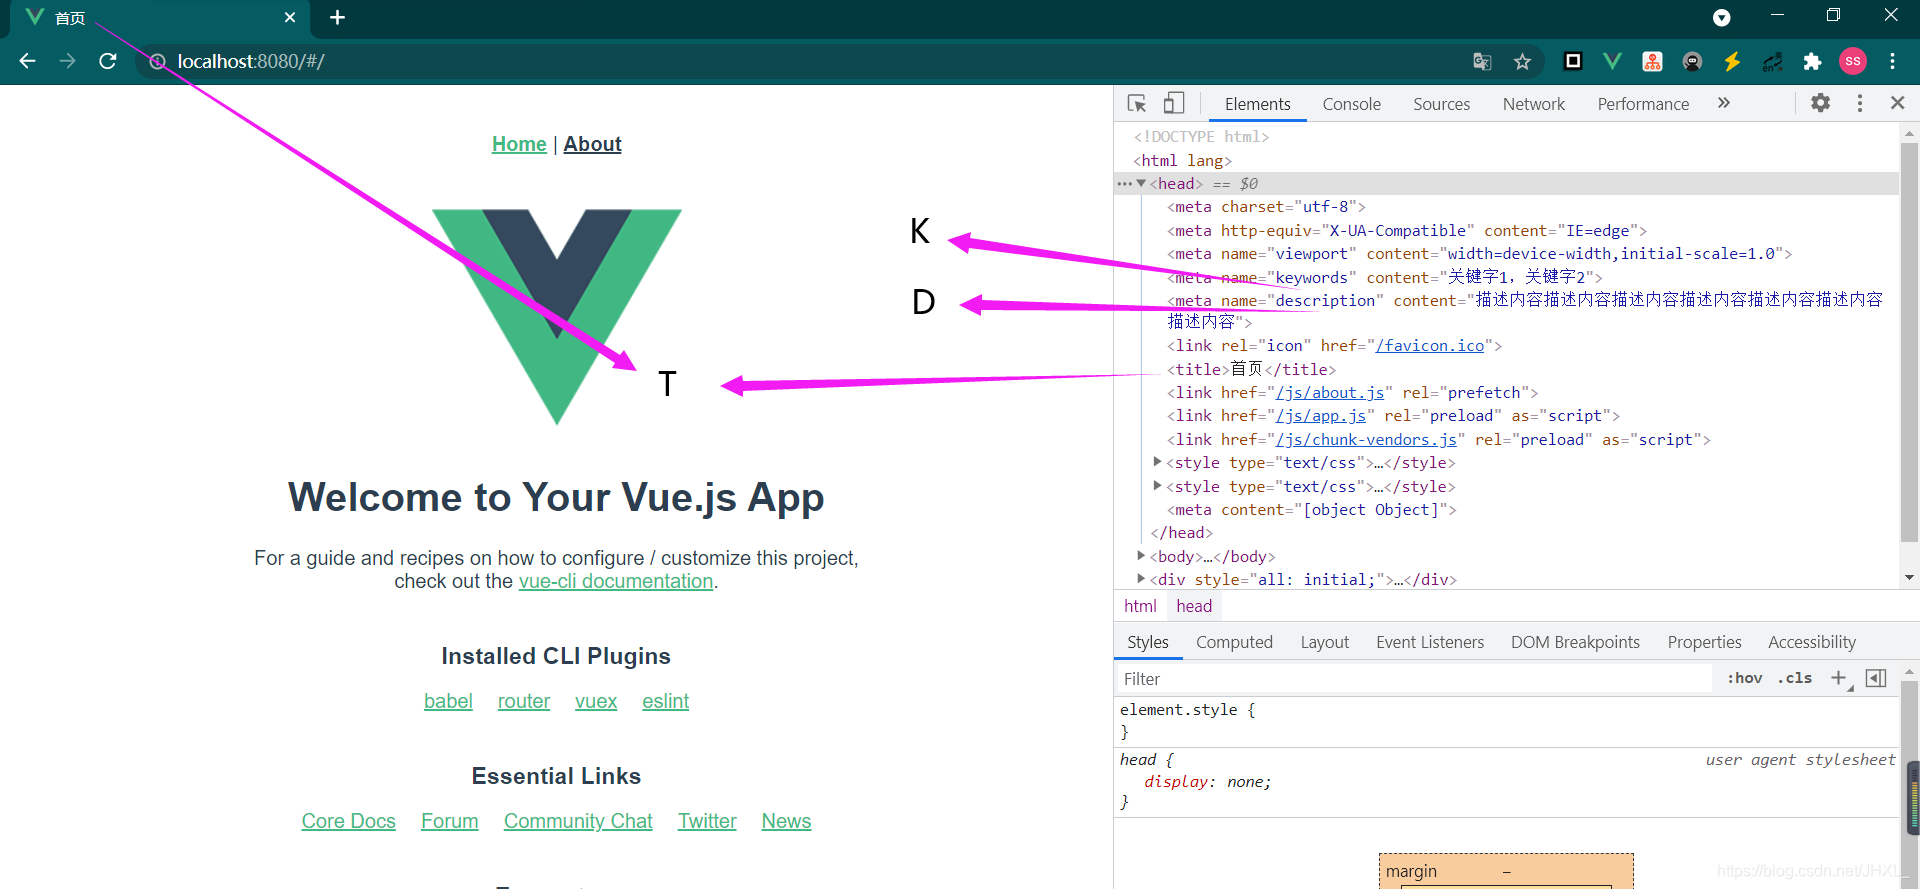Open the vue-cli documentation link

point(616,581)
